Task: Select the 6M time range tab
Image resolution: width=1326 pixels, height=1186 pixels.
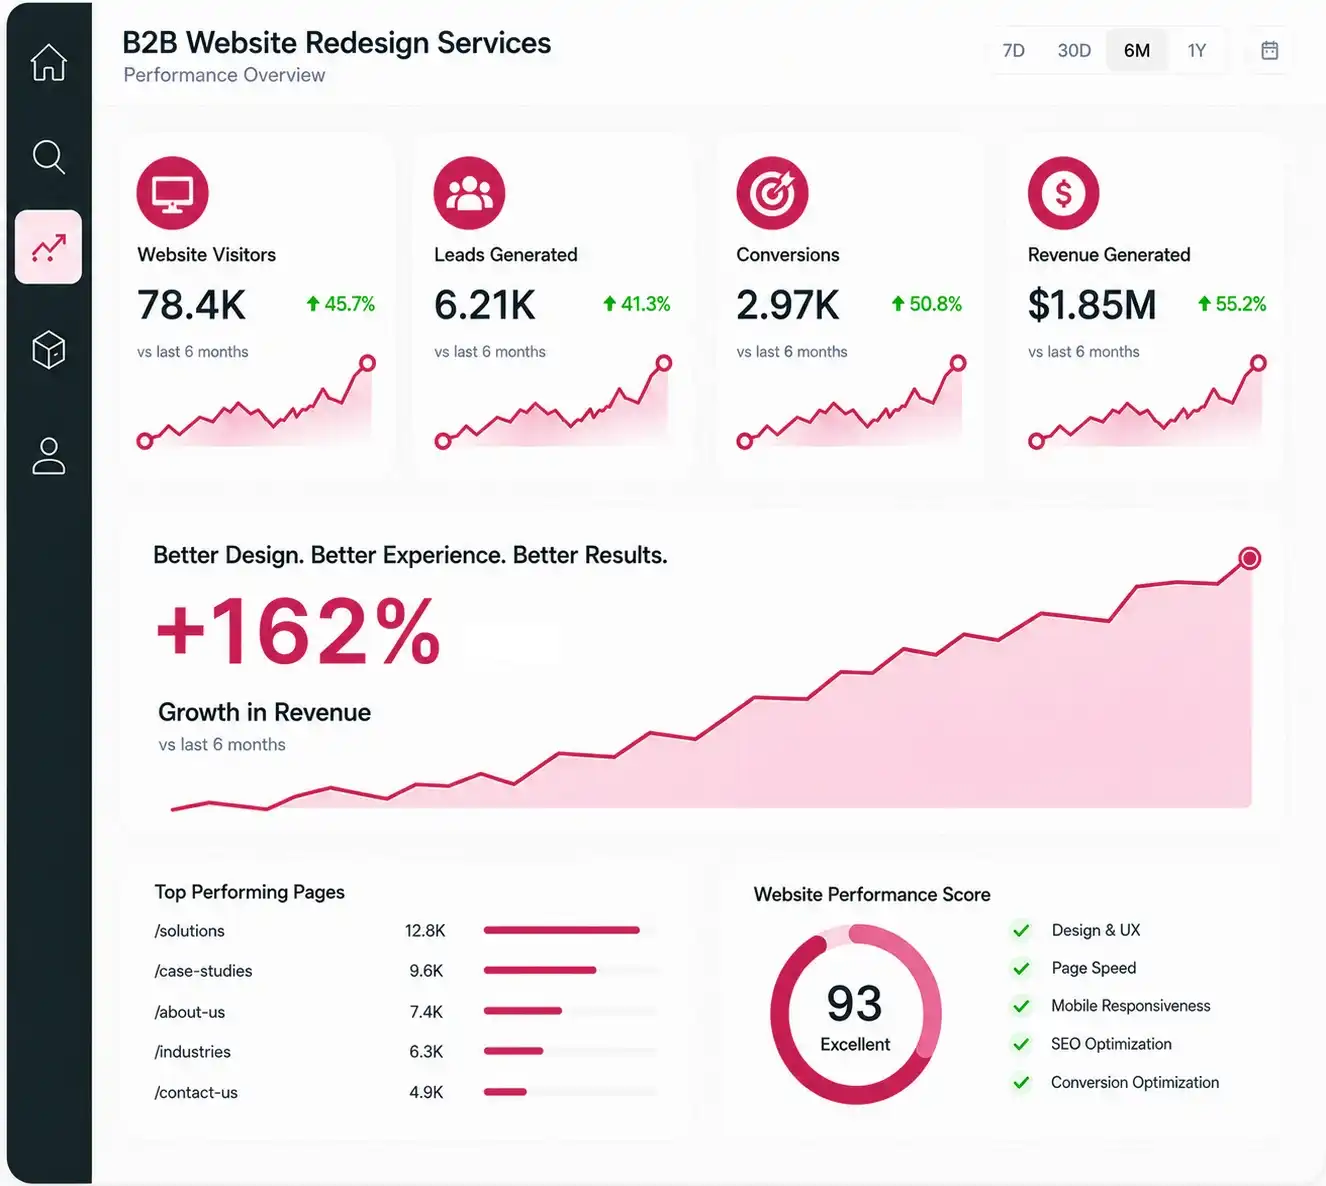Action: tap(1137, 50)
